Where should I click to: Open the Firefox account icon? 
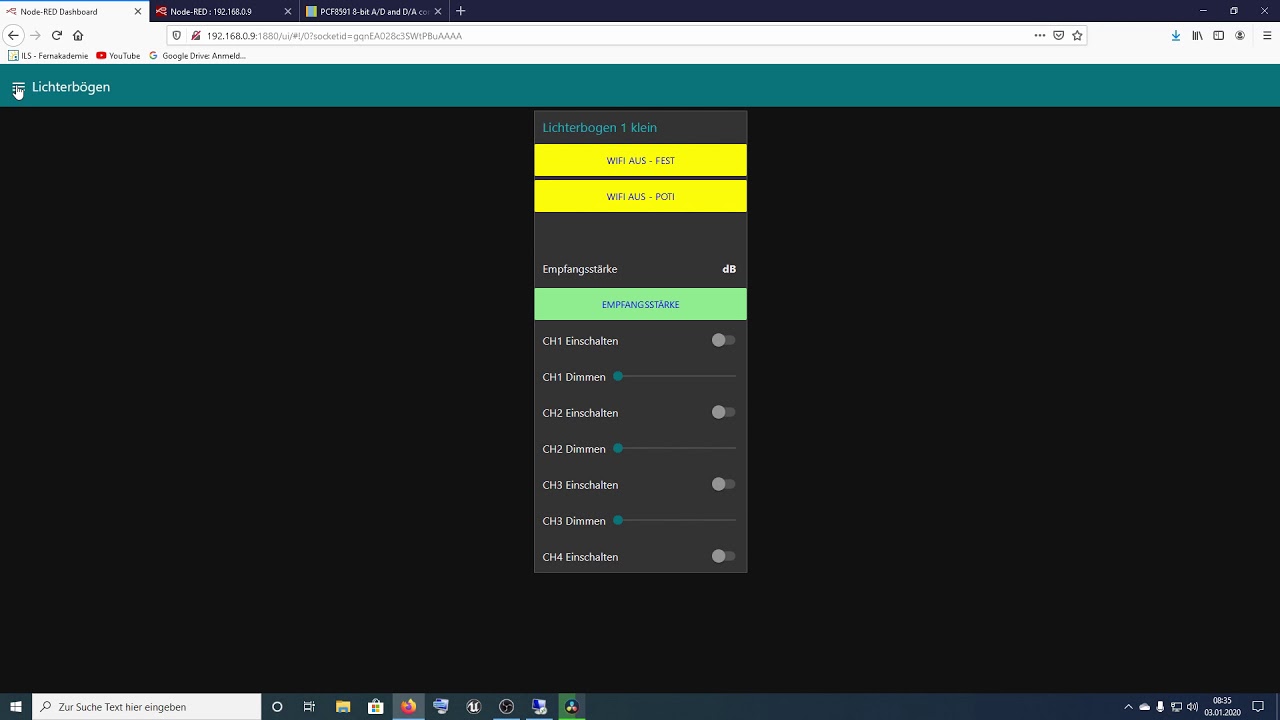(x=1240, y=35)
